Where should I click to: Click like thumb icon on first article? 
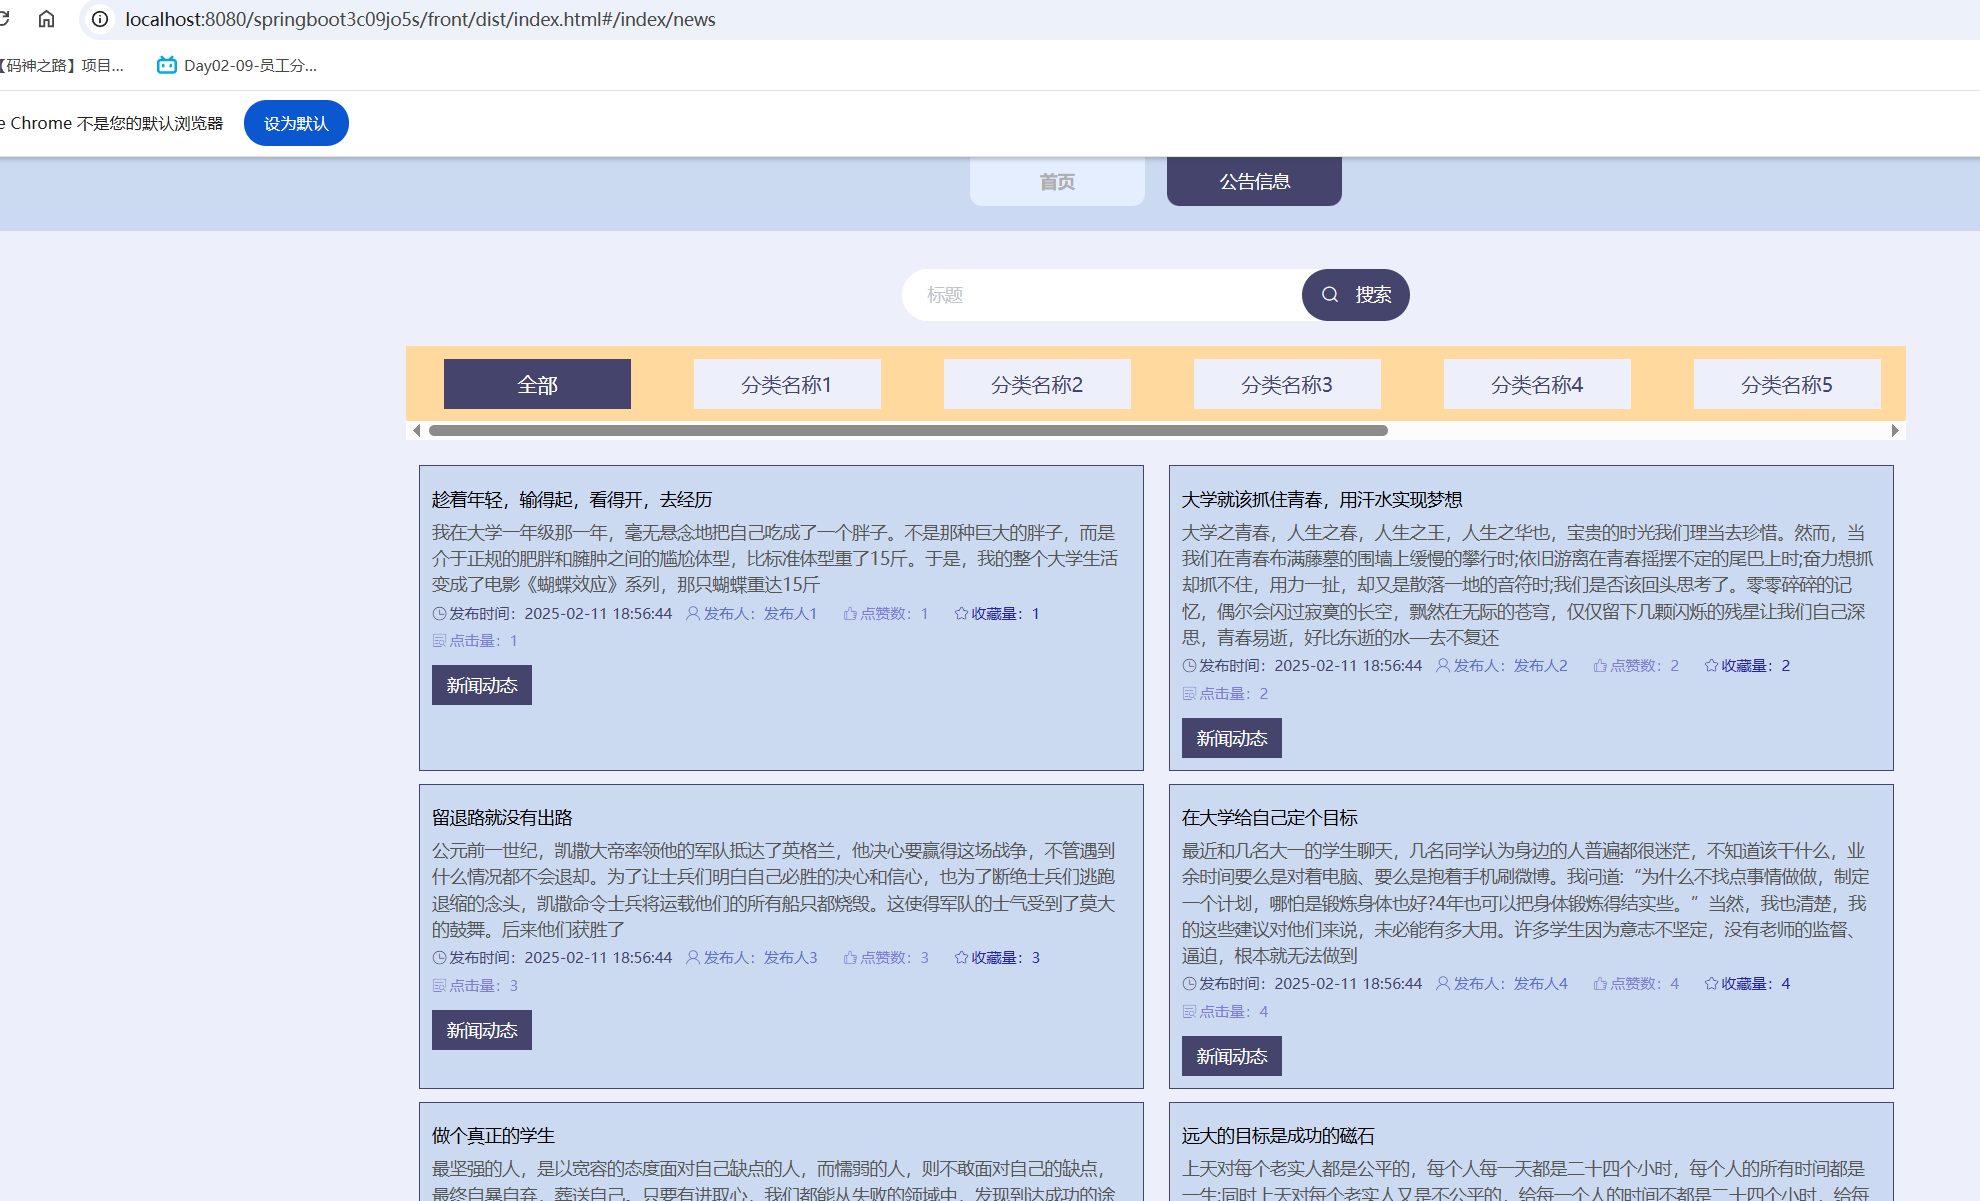point(849,614)
